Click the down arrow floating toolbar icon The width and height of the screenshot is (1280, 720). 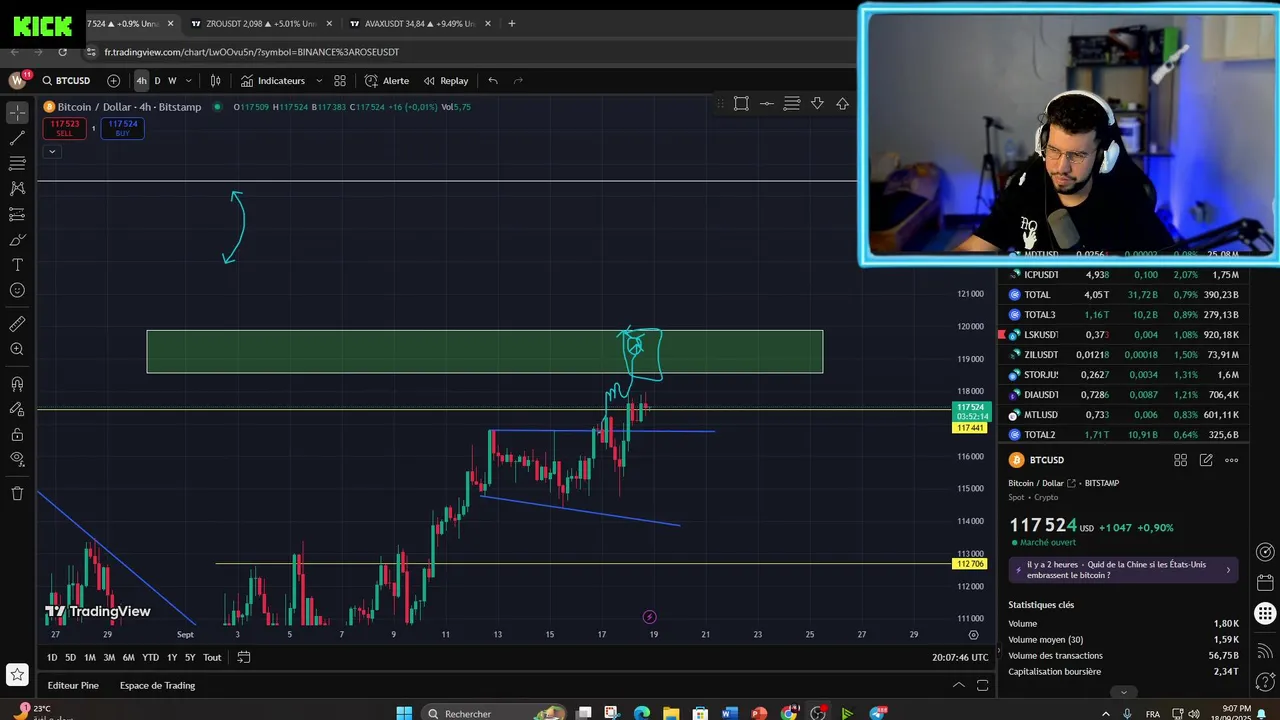817,103
